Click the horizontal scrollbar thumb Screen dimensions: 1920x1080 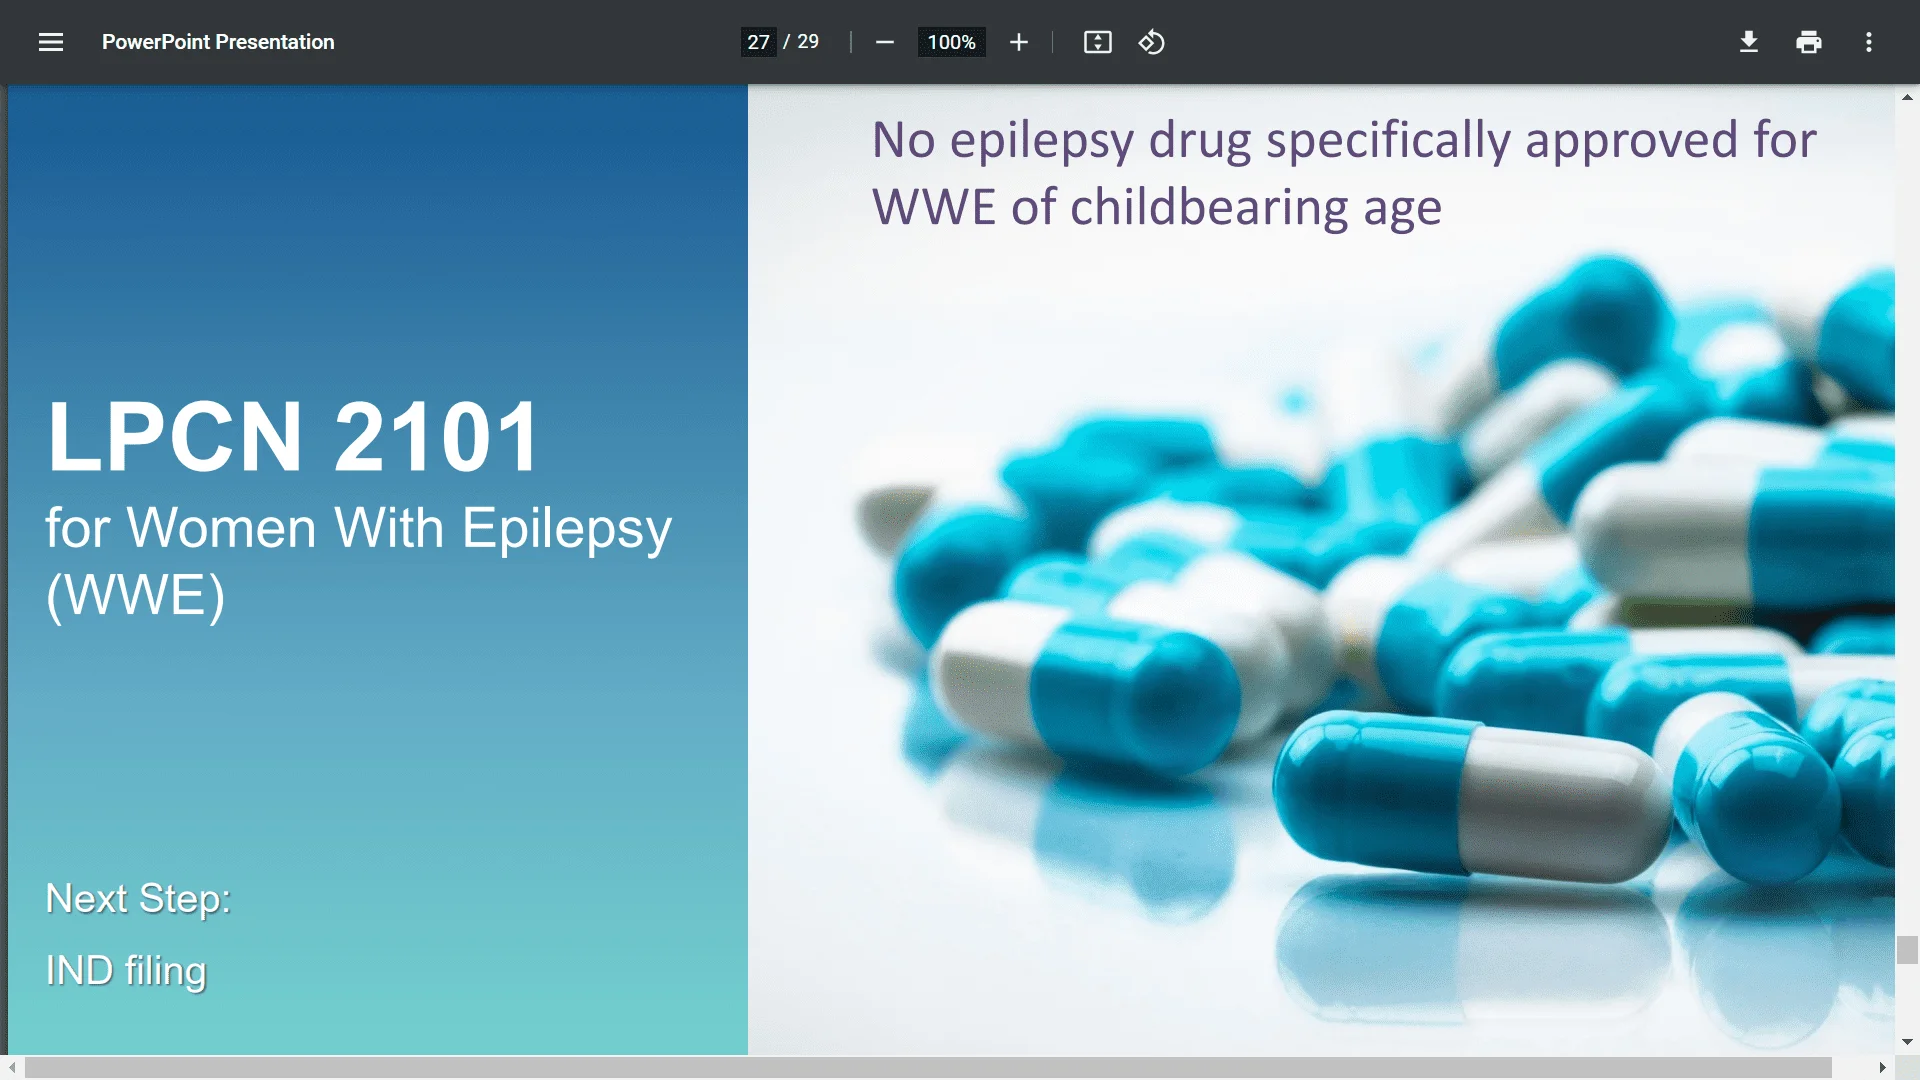pyautogui.click(x=928, y=1068)
